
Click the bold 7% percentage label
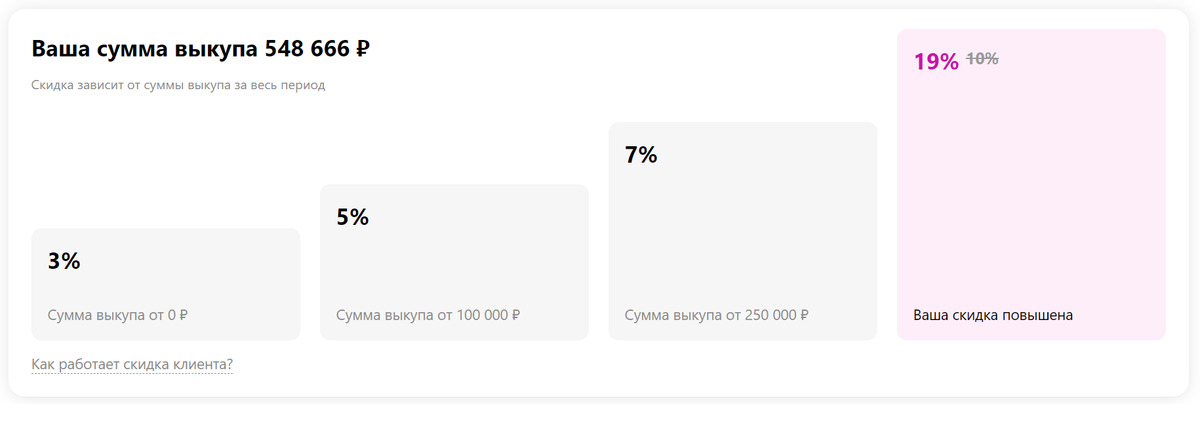click(641, 155)
